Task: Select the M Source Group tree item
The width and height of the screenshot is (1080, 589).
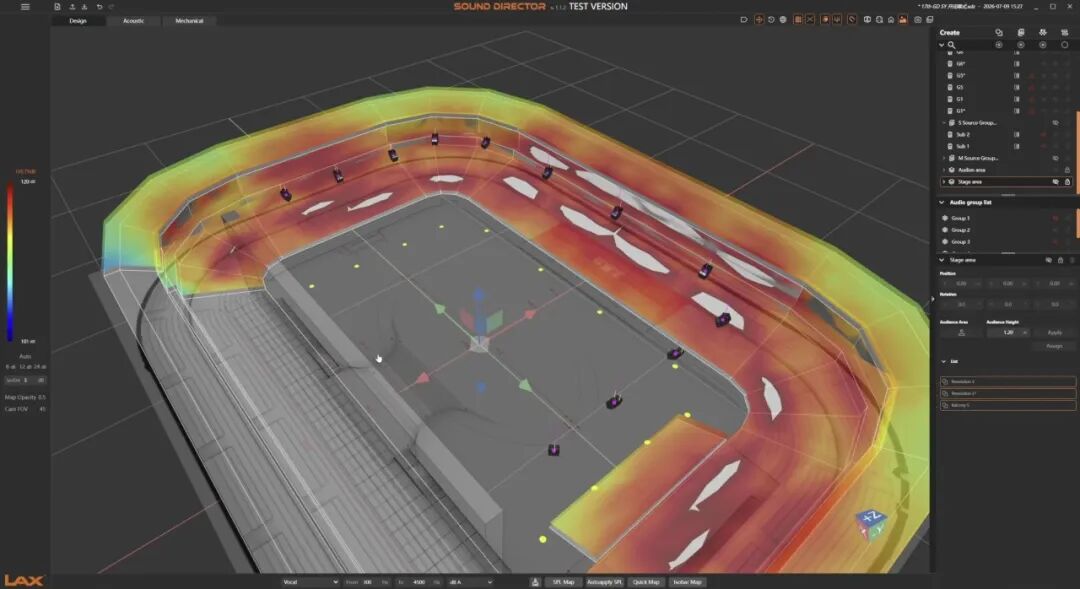Action: click(x=978, y=158)
